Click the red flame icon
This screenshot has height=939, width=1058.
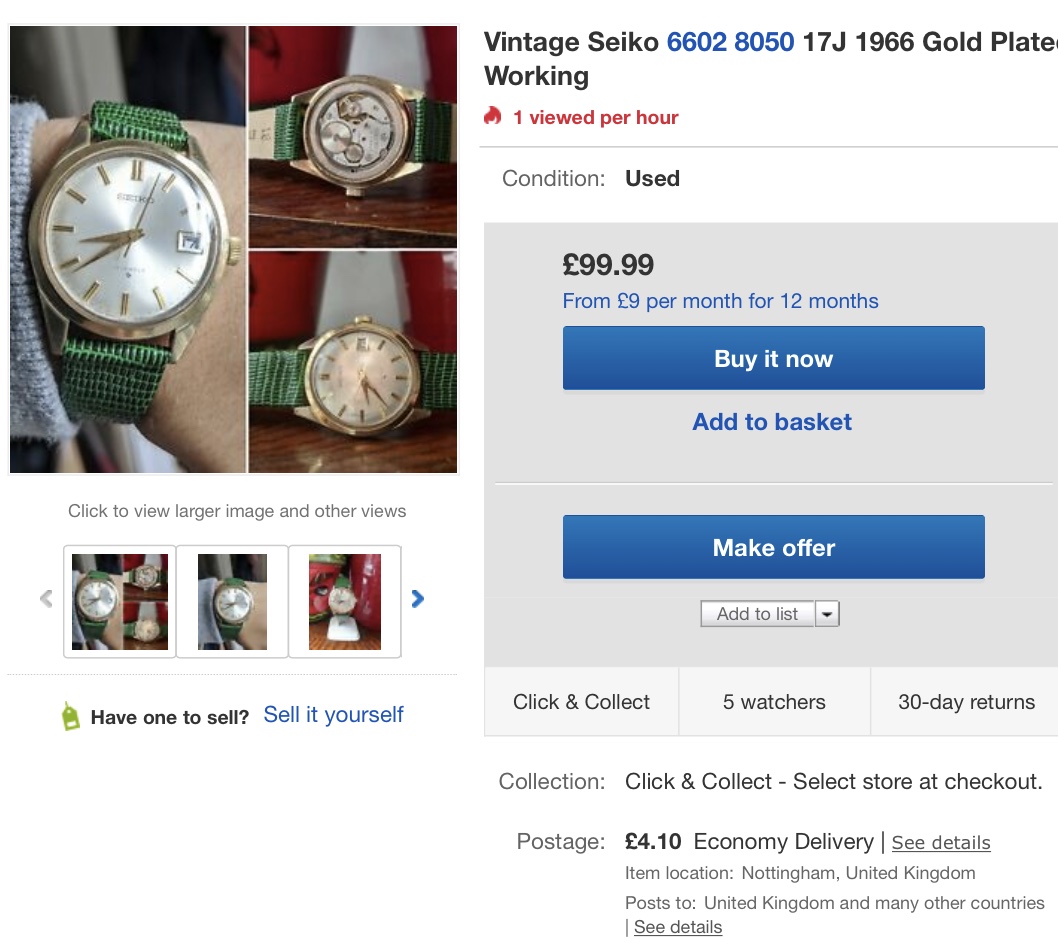pos(492,117)
